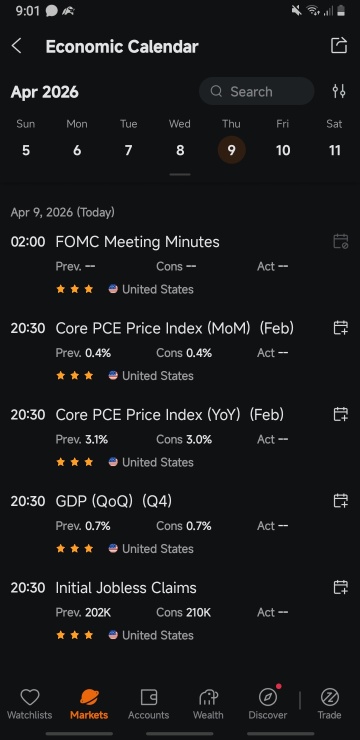Open the share icon beside Economic Calendar

339,45
